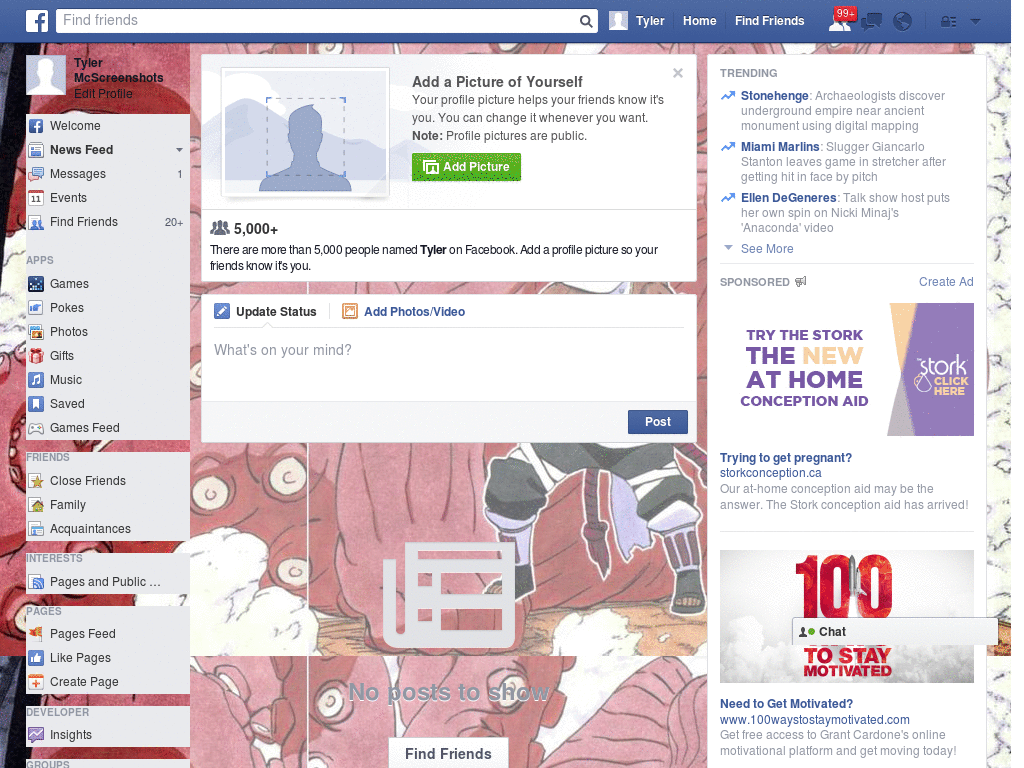Click the What's on your mind field
Viewport: 1024px width, 768px height.
448,364
